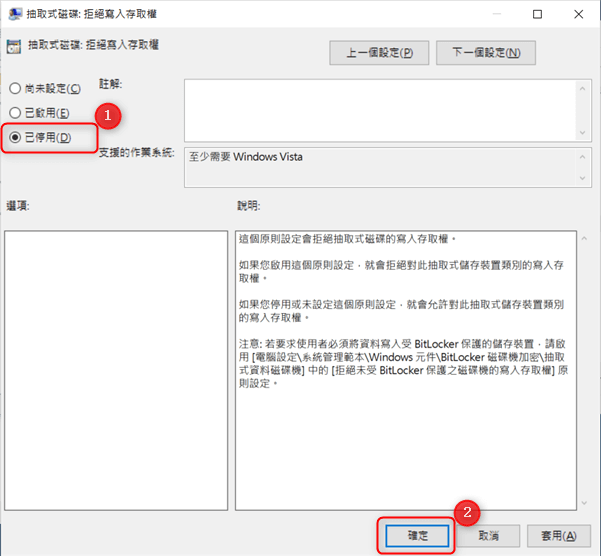Click the 註解: label

(x=111, y=84)
